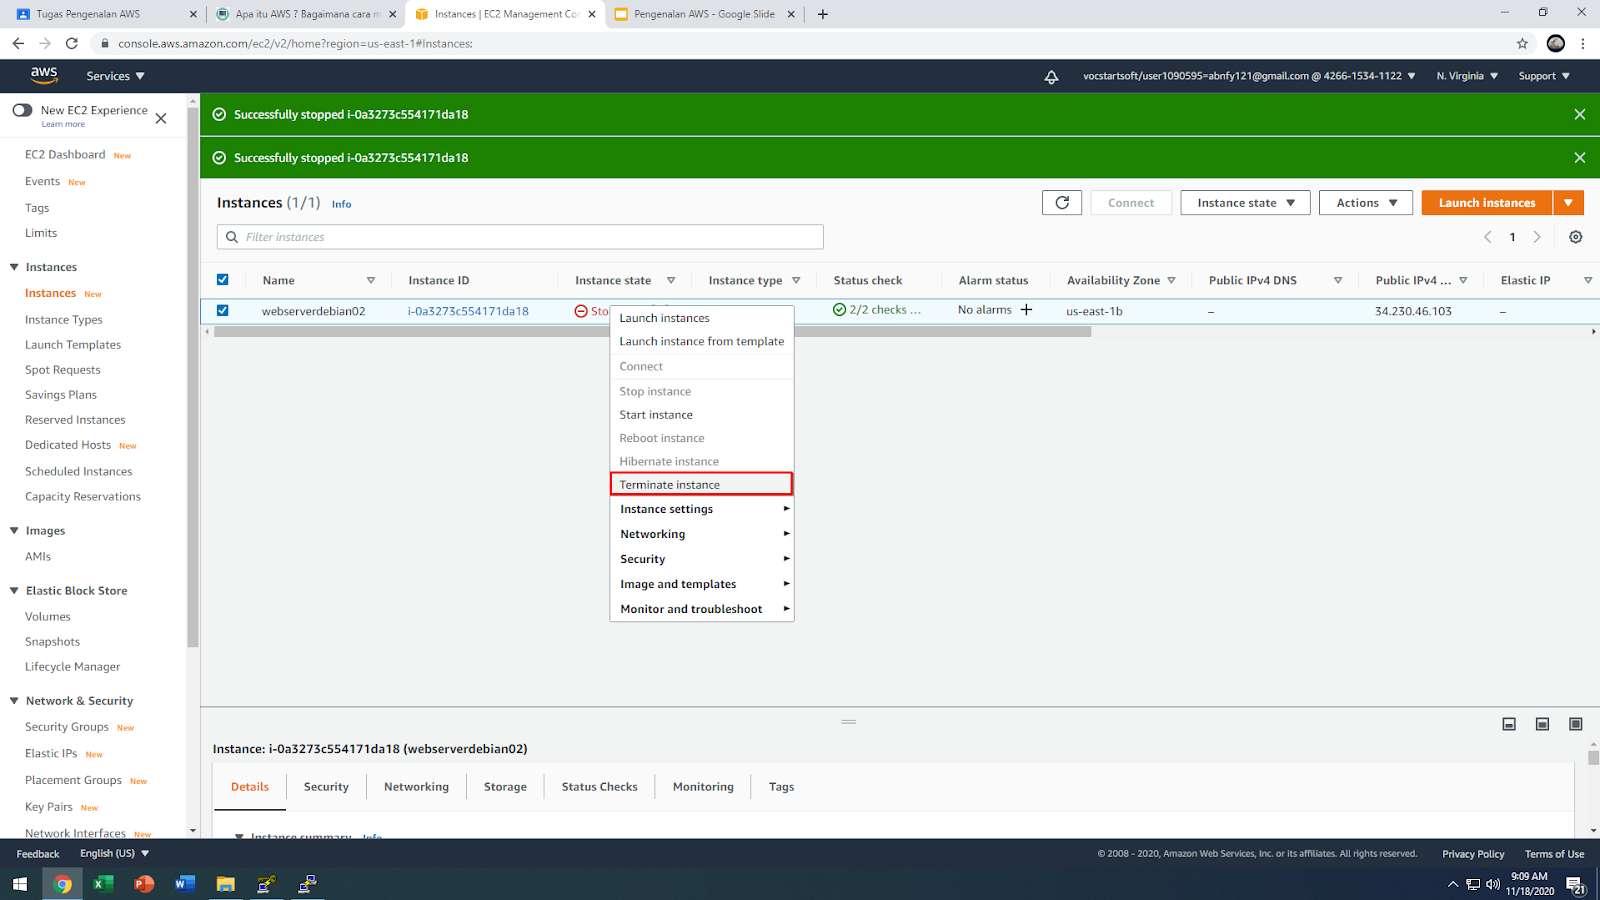Maximize details pane layout icon

pyautogui.click(x=1576, y=724)
